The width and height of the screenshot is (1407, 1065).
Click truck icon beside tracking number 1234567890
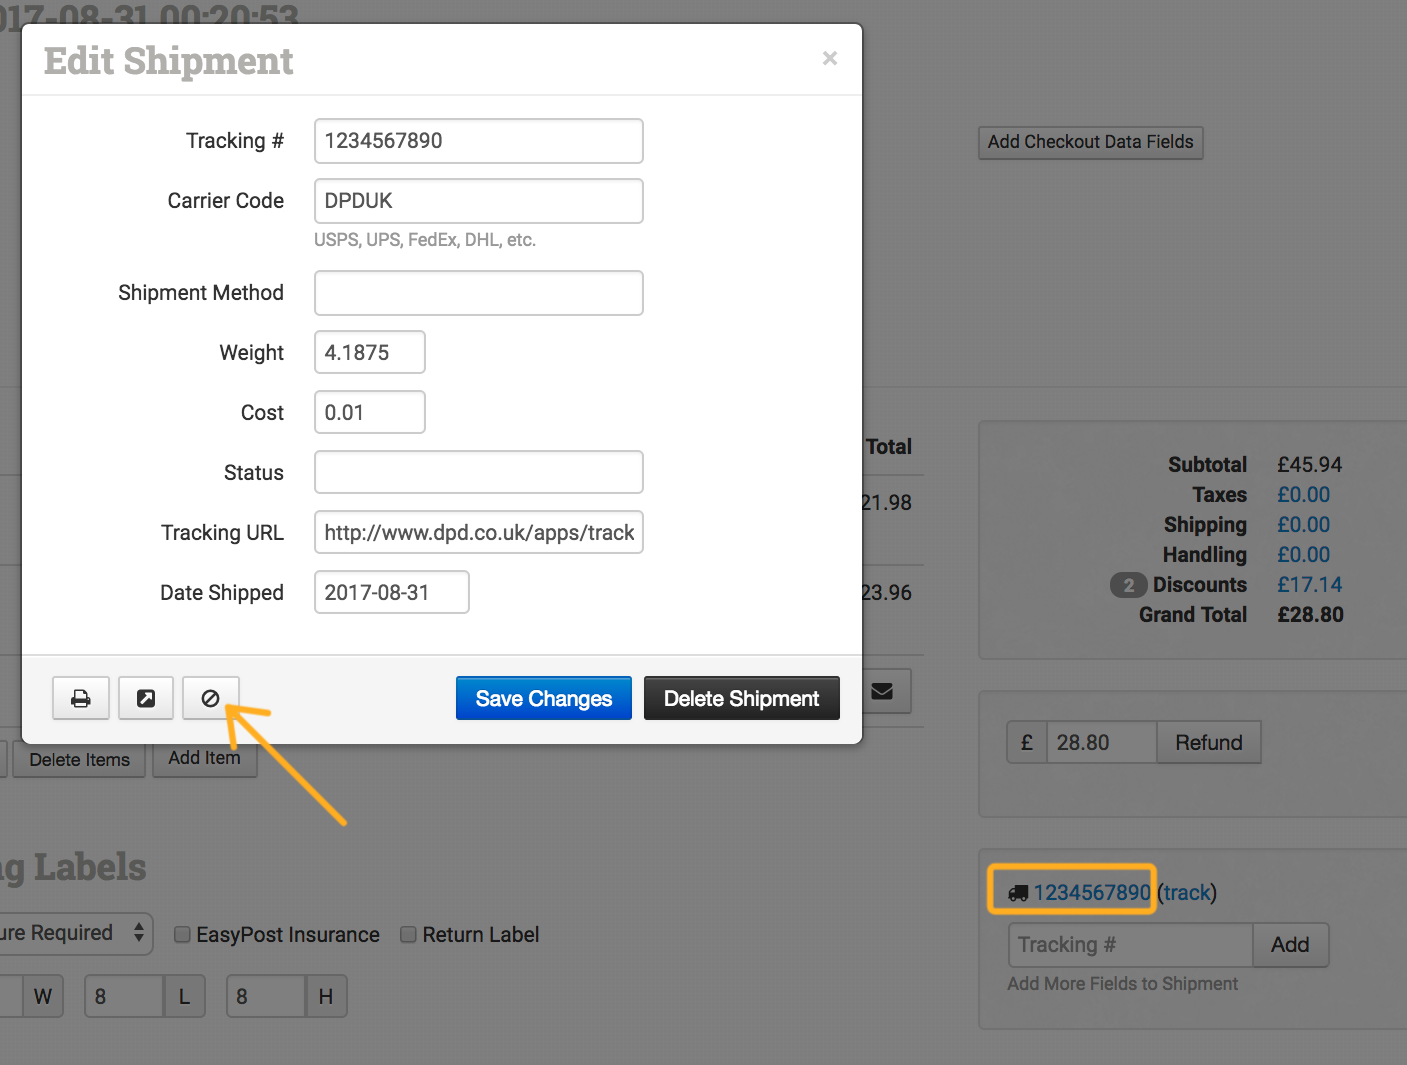(1018, 893)
